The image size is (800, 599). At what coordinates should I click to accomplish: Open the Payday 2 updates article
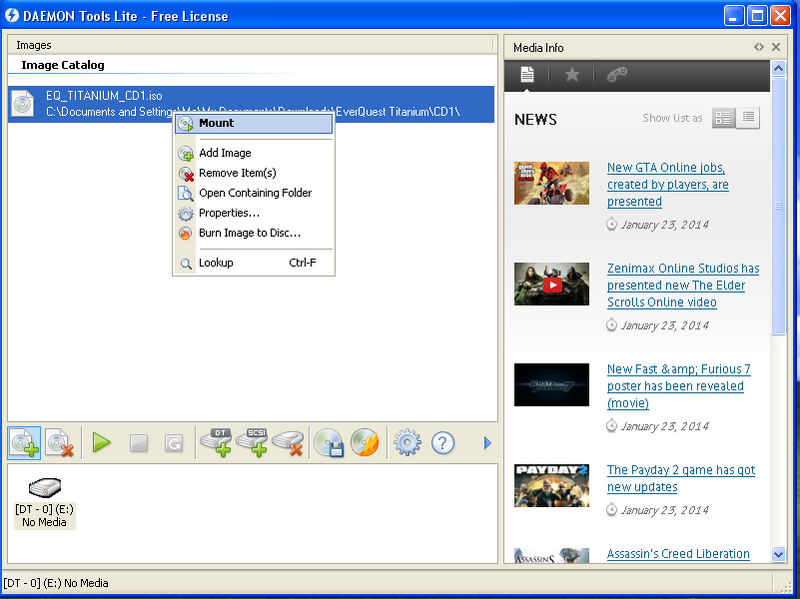click(x=681, y=478)
